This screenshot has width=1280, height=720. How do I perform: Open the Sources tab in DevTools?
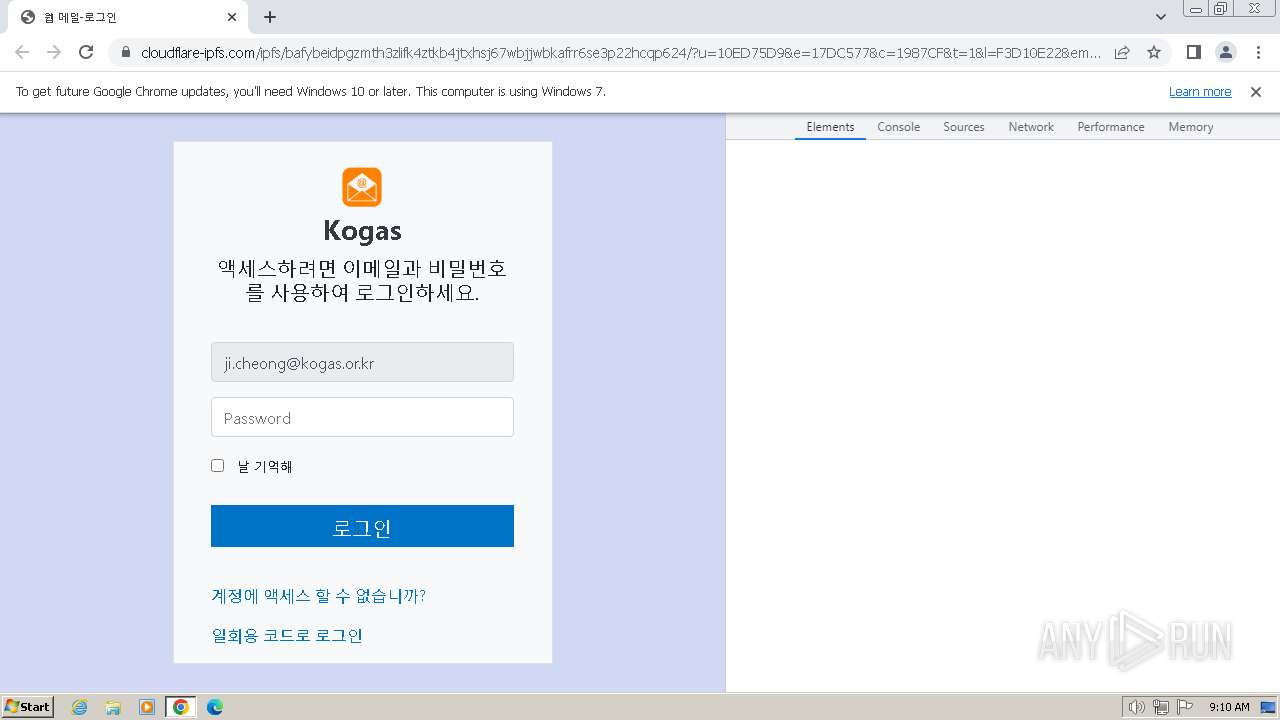coord(964,127)
